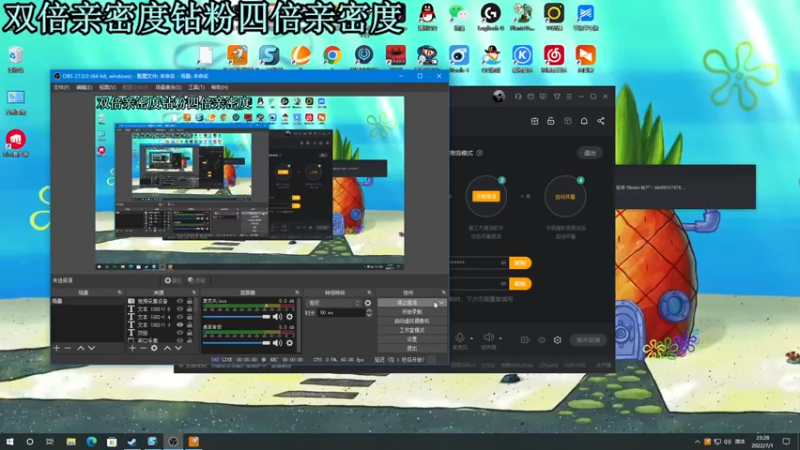
Task: Toggle visibility of 文本 (GDI+) 5 source
Action: (180, 309)
